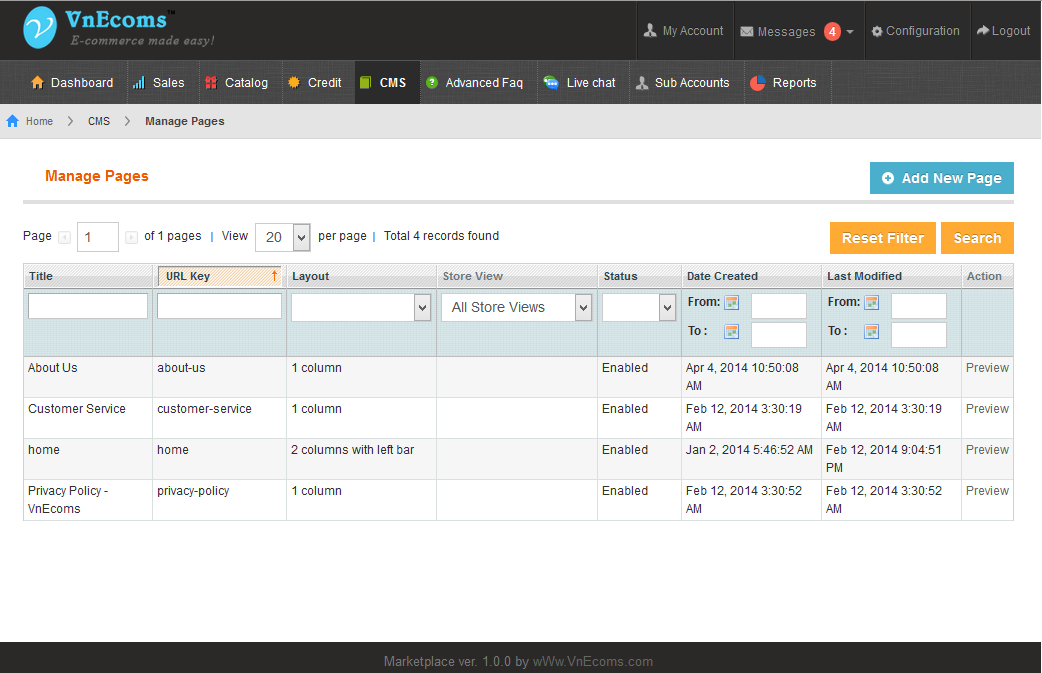Click the Advanced Faq question icon
This screenshot has width=1042, height=673.
pos(432,82)
